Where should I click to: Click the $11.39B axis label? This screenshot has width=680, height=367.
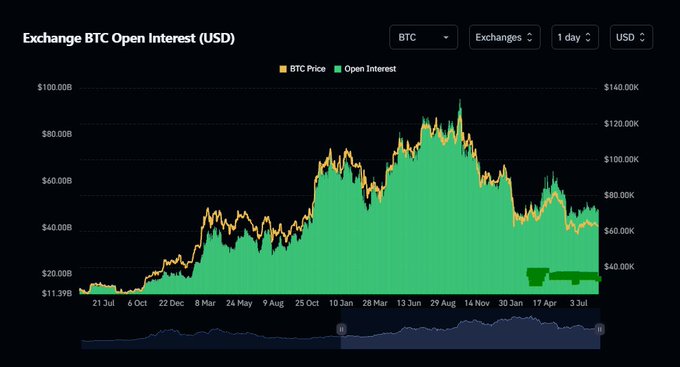(x=57, y=294)
